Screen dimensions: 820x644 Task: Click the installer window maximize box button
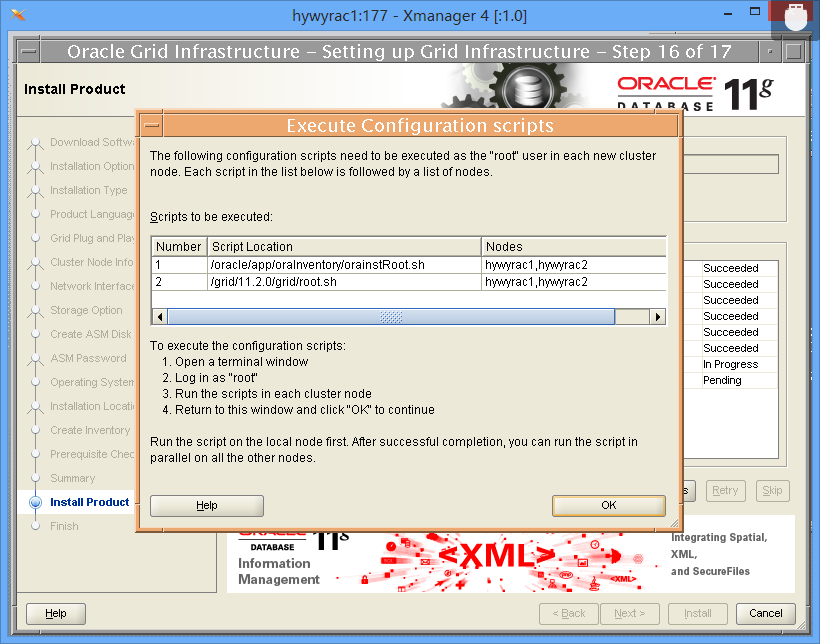[793, 51]
